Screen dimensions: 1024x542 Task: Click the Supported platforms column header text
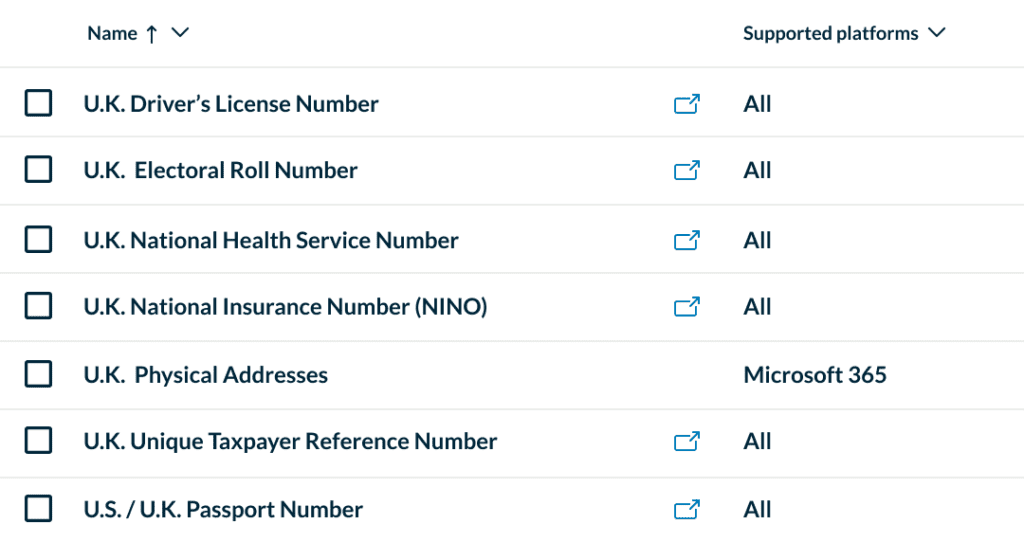tap(830, 34)
